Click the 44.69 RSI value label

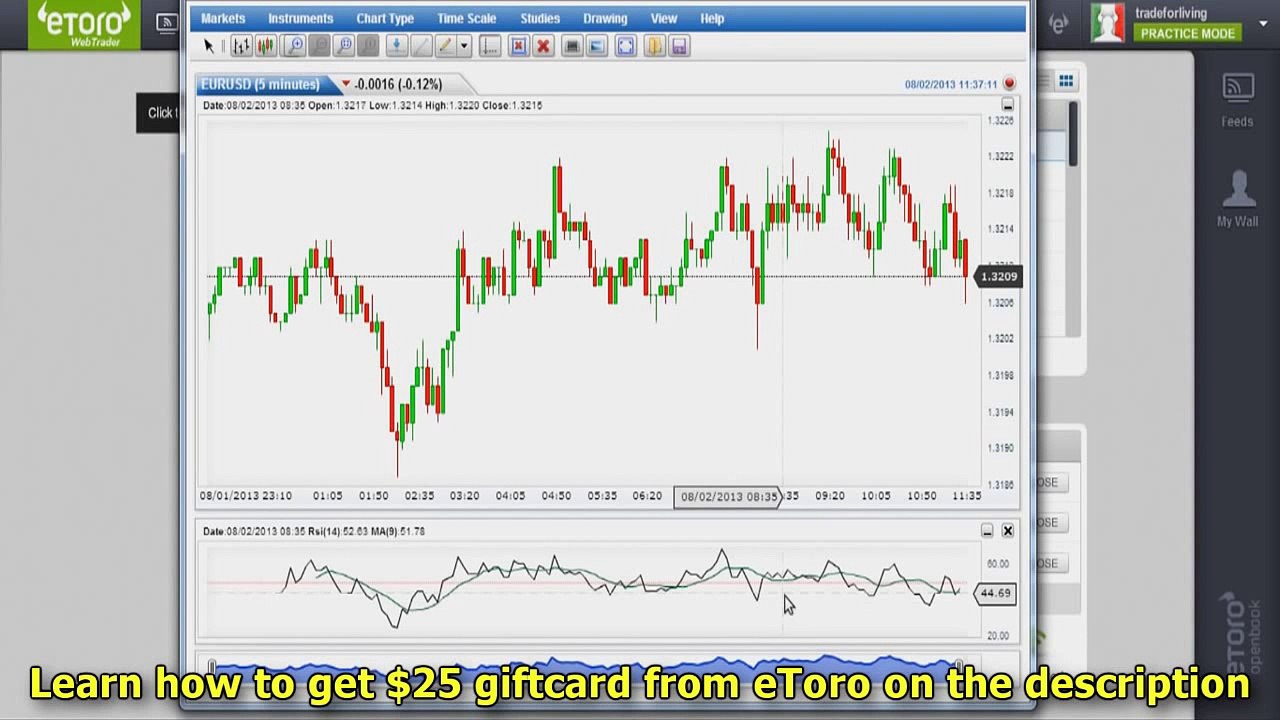pyautogui.click(x=995, y=593)
